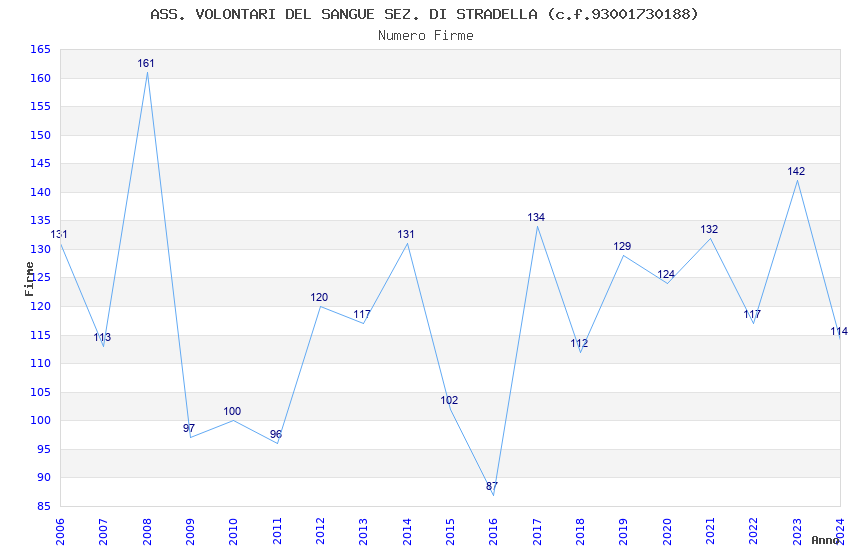Click the 2009 year label on x-axis
This screenshot has width=850, height=550.
(x=190, y=532)
